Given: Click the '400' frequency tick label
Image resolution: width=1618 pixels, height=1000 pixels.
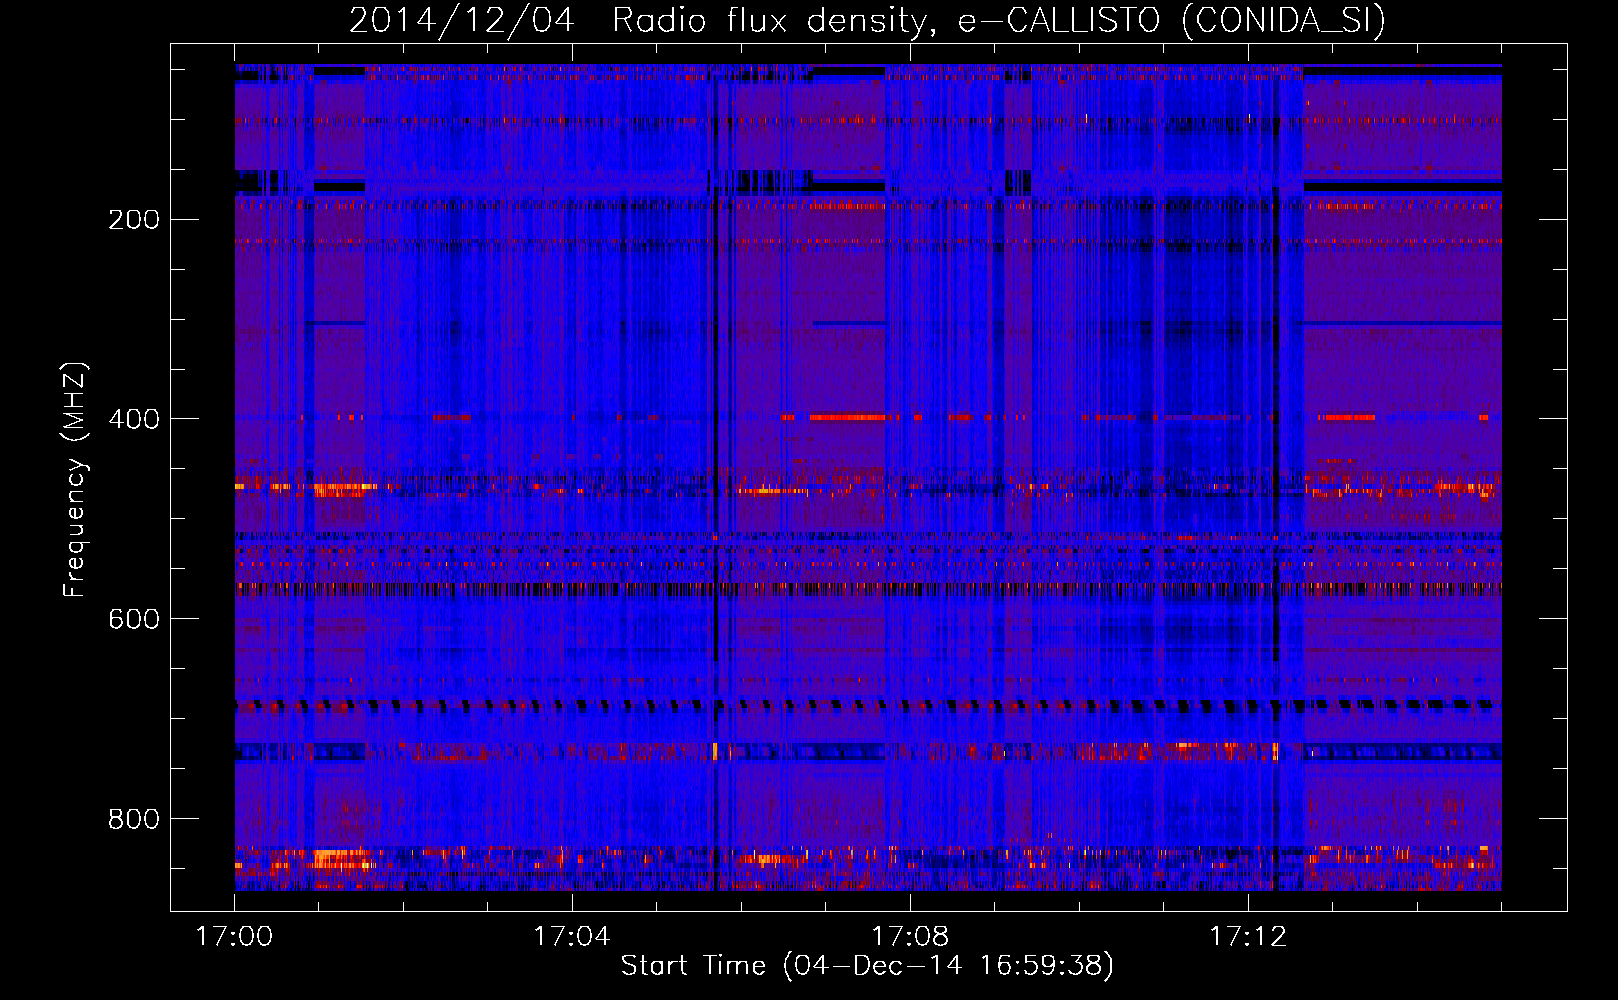Looking at the screenshot, I should [x=134, y=419].
